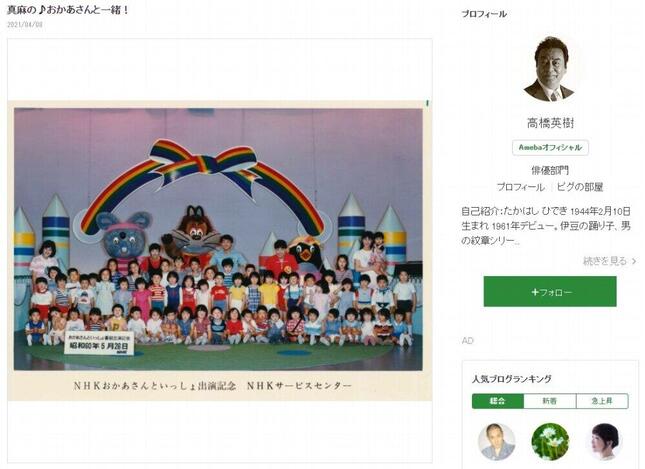Viewport: 645px width, 469px height.
Task: Click the Amebaオフィシャル badge
Action: coord(550,147)
